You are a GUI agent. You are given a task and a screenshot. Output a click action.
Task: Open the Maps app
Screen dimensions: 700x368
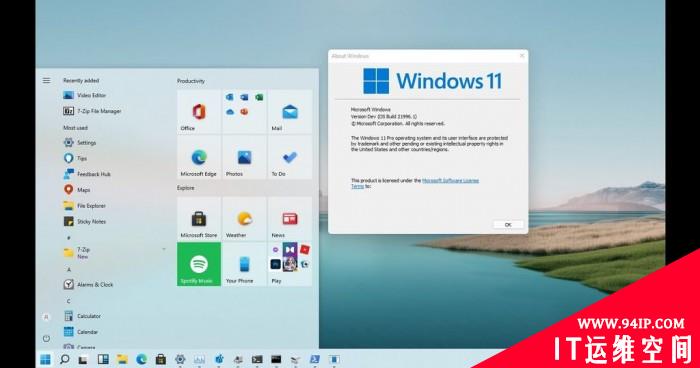77,190
